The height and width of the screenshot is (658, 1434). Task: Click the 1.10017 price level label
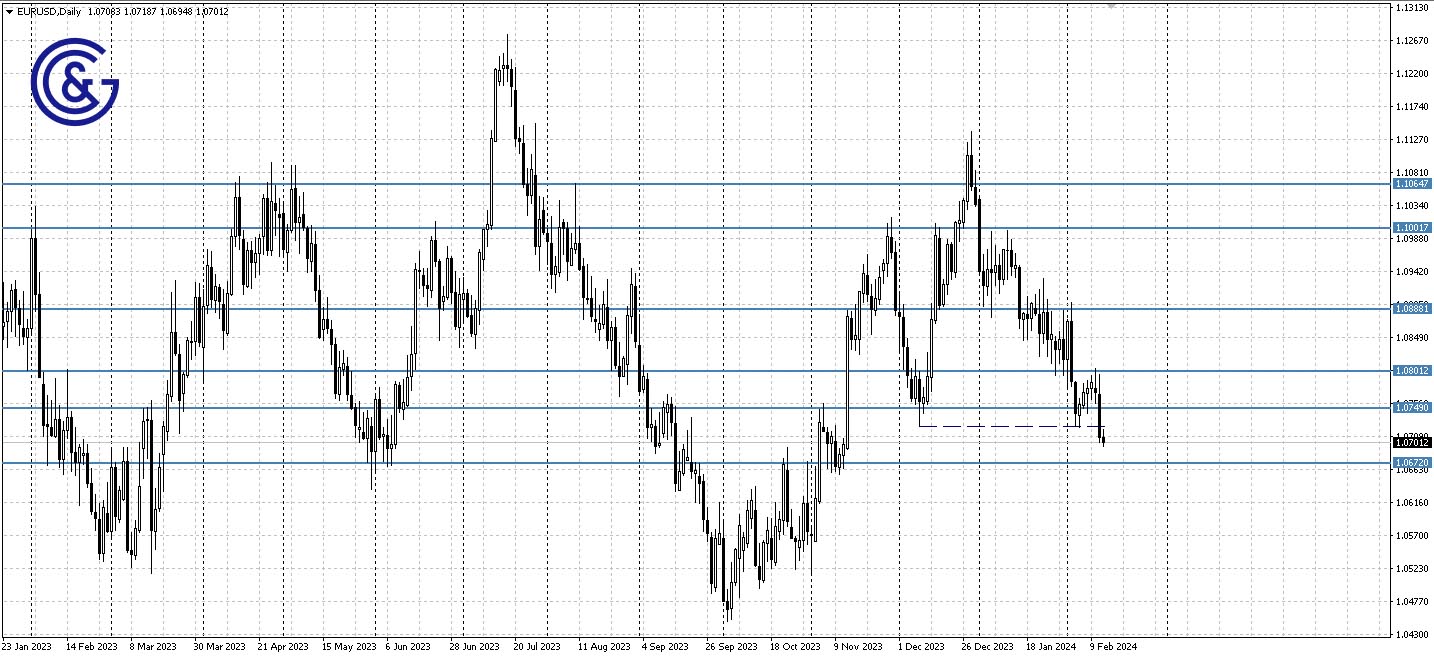point(1413,229)
